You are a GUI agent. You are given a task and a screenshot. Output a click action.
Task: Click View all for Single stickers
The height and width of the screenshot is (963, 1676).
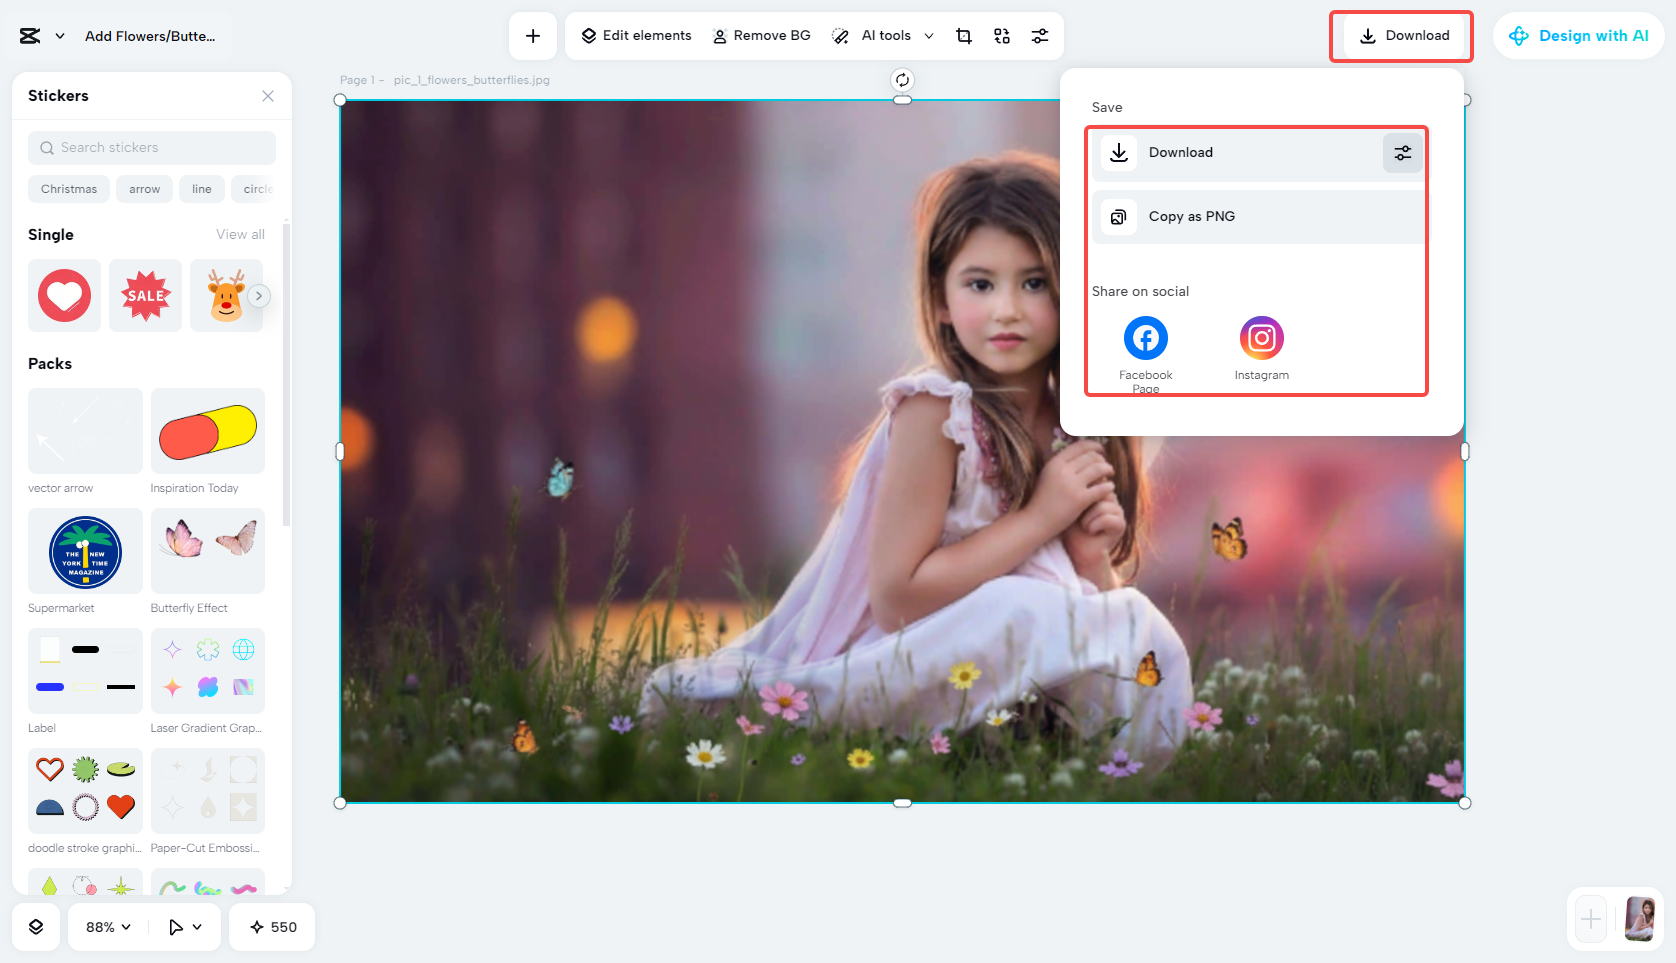coord(241,235)
